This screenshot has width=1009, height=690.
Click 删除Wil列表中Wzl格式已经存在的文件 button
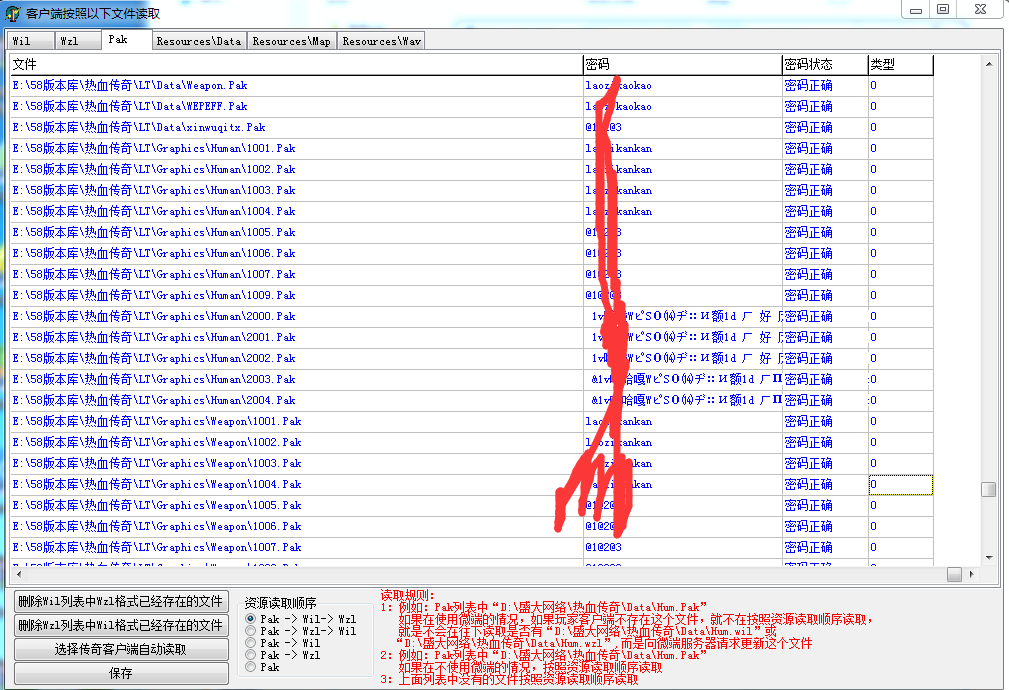pyautogui.click(x=121, y=601)
